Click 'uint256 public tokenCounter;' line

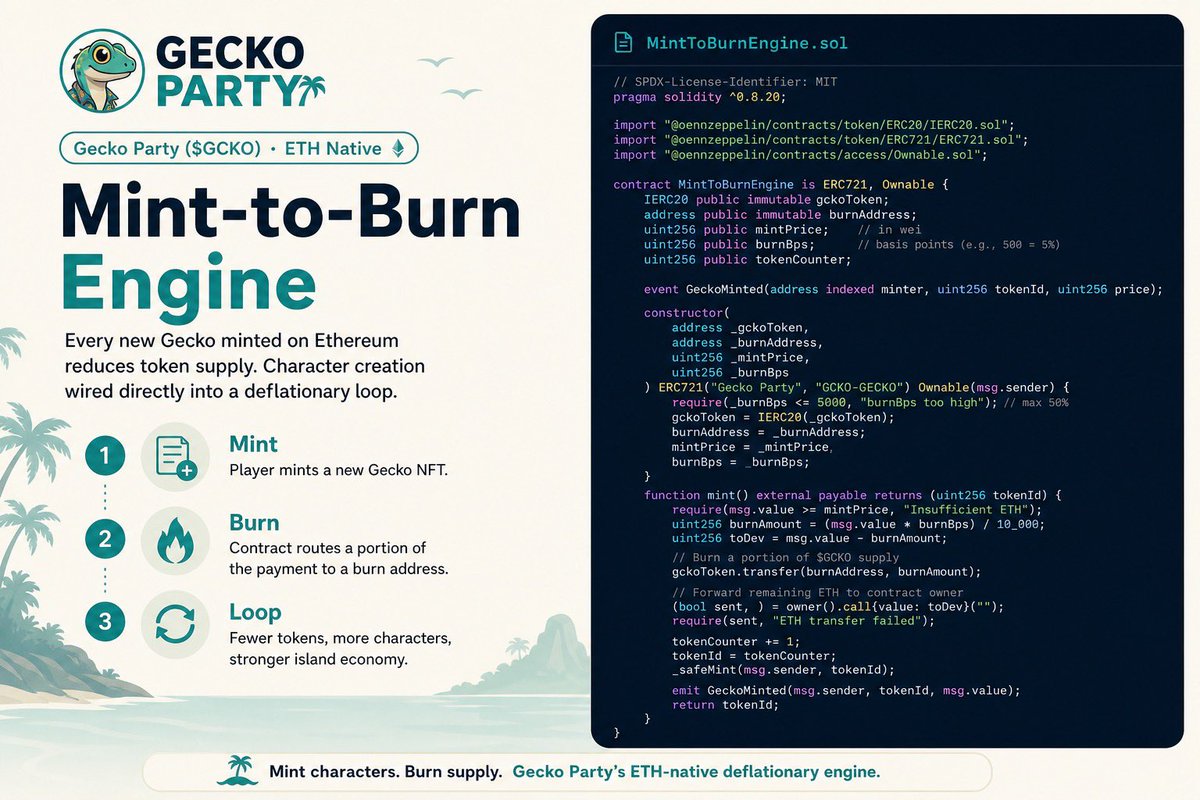tap(748, 259)
